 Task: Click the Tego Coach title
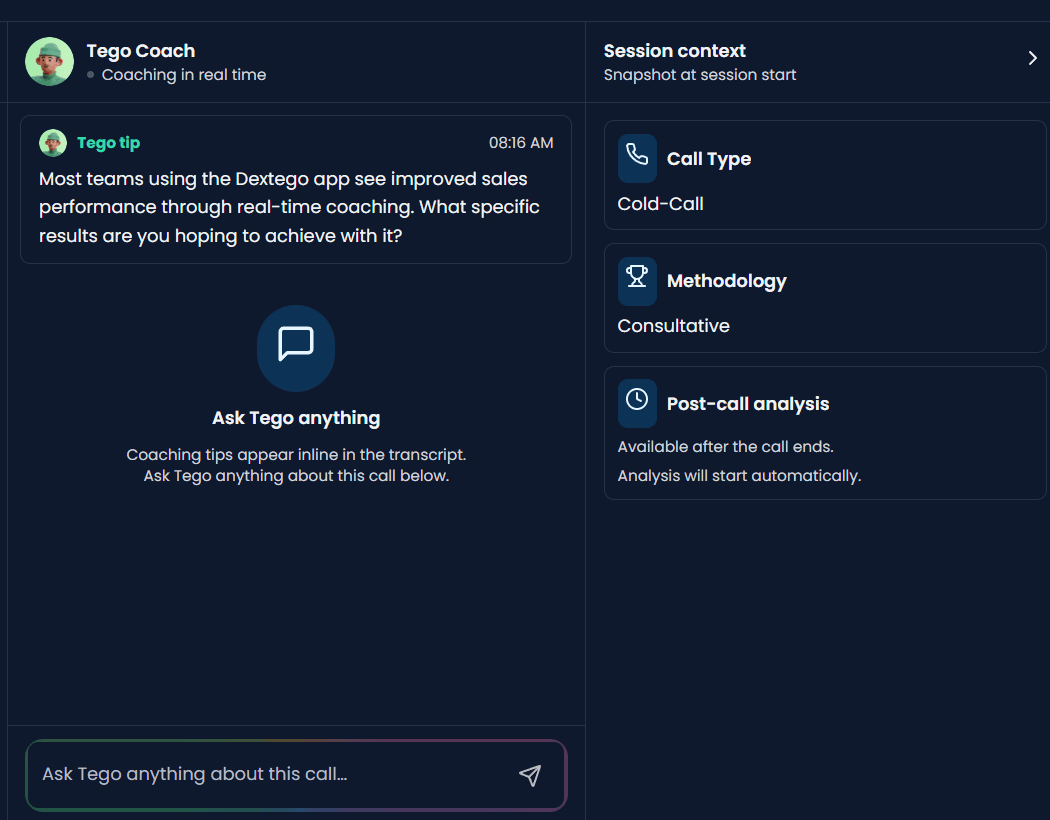coord(141,51)
